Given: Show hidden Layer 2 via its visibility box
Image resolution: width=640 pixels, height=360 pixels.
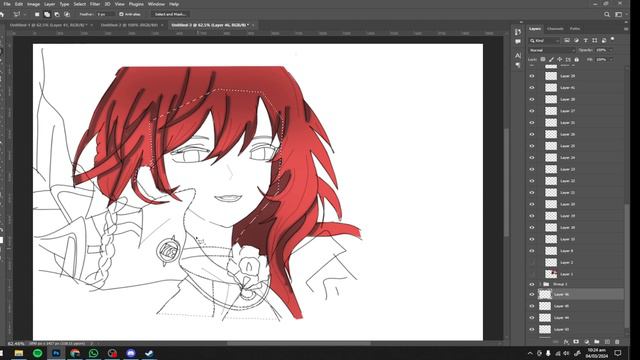Looking at the screenshot, I should [532, 262].
